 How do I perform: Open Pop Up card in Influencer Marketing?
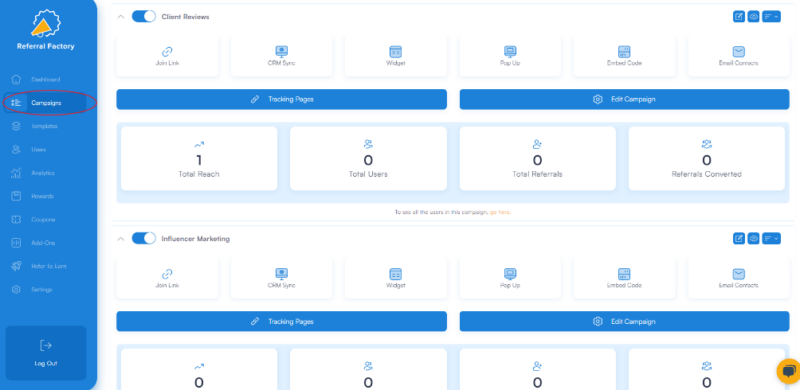(510, 278)
